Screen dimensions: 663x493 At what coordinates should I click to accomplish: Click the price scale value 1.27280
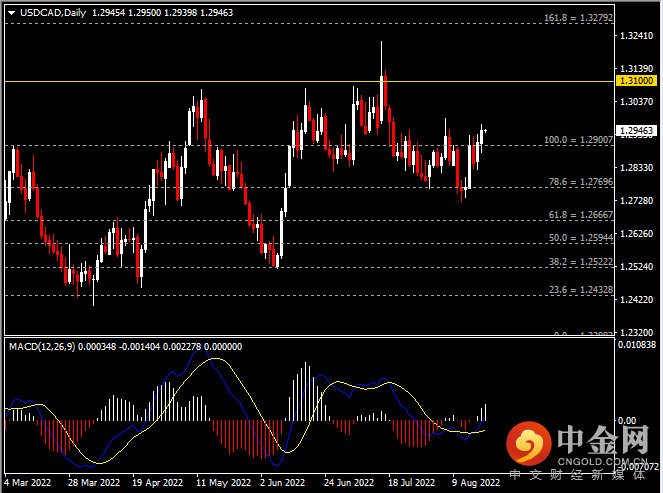point(636,200)
